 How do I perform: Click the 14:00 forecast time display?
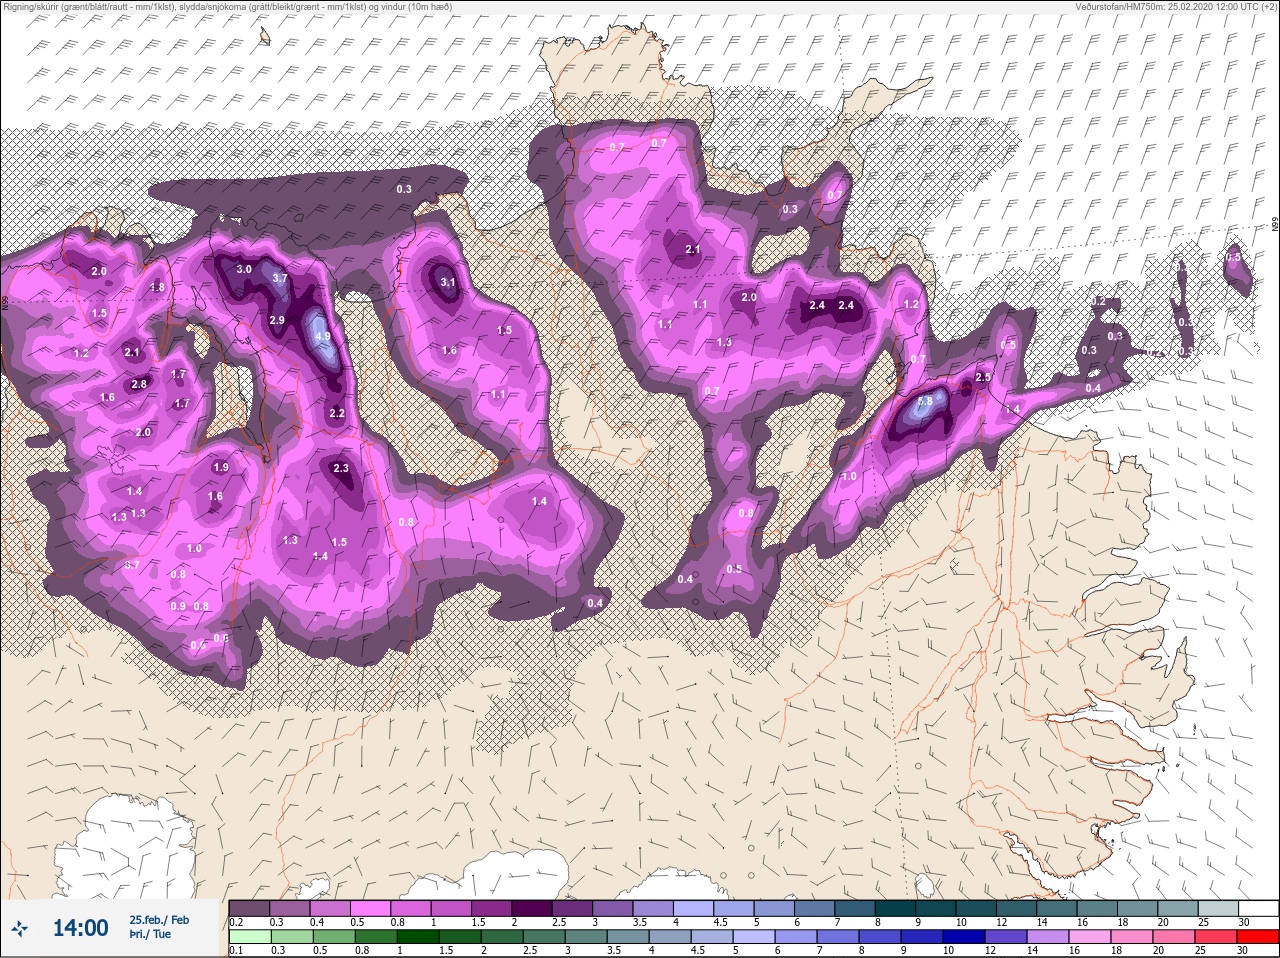80,928
